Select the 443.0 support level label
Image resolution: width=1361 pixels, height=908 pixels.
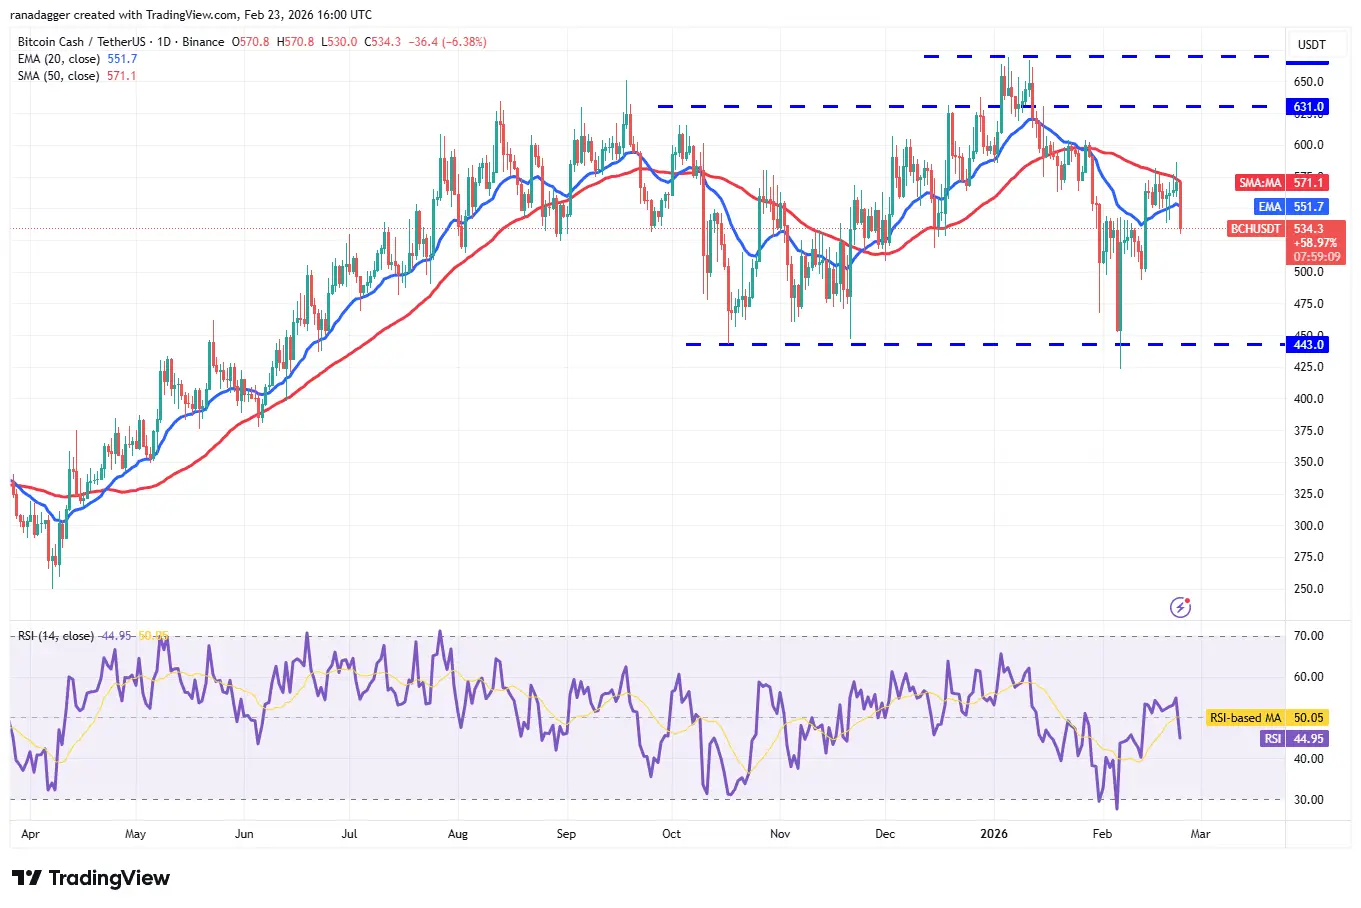(1308, 345)
